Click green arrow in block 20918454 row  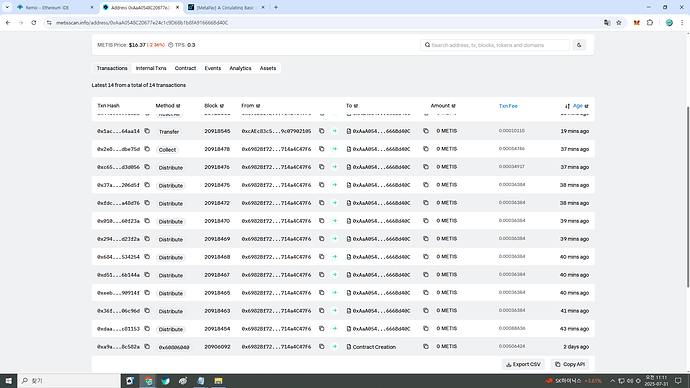(x=334, y=329)
